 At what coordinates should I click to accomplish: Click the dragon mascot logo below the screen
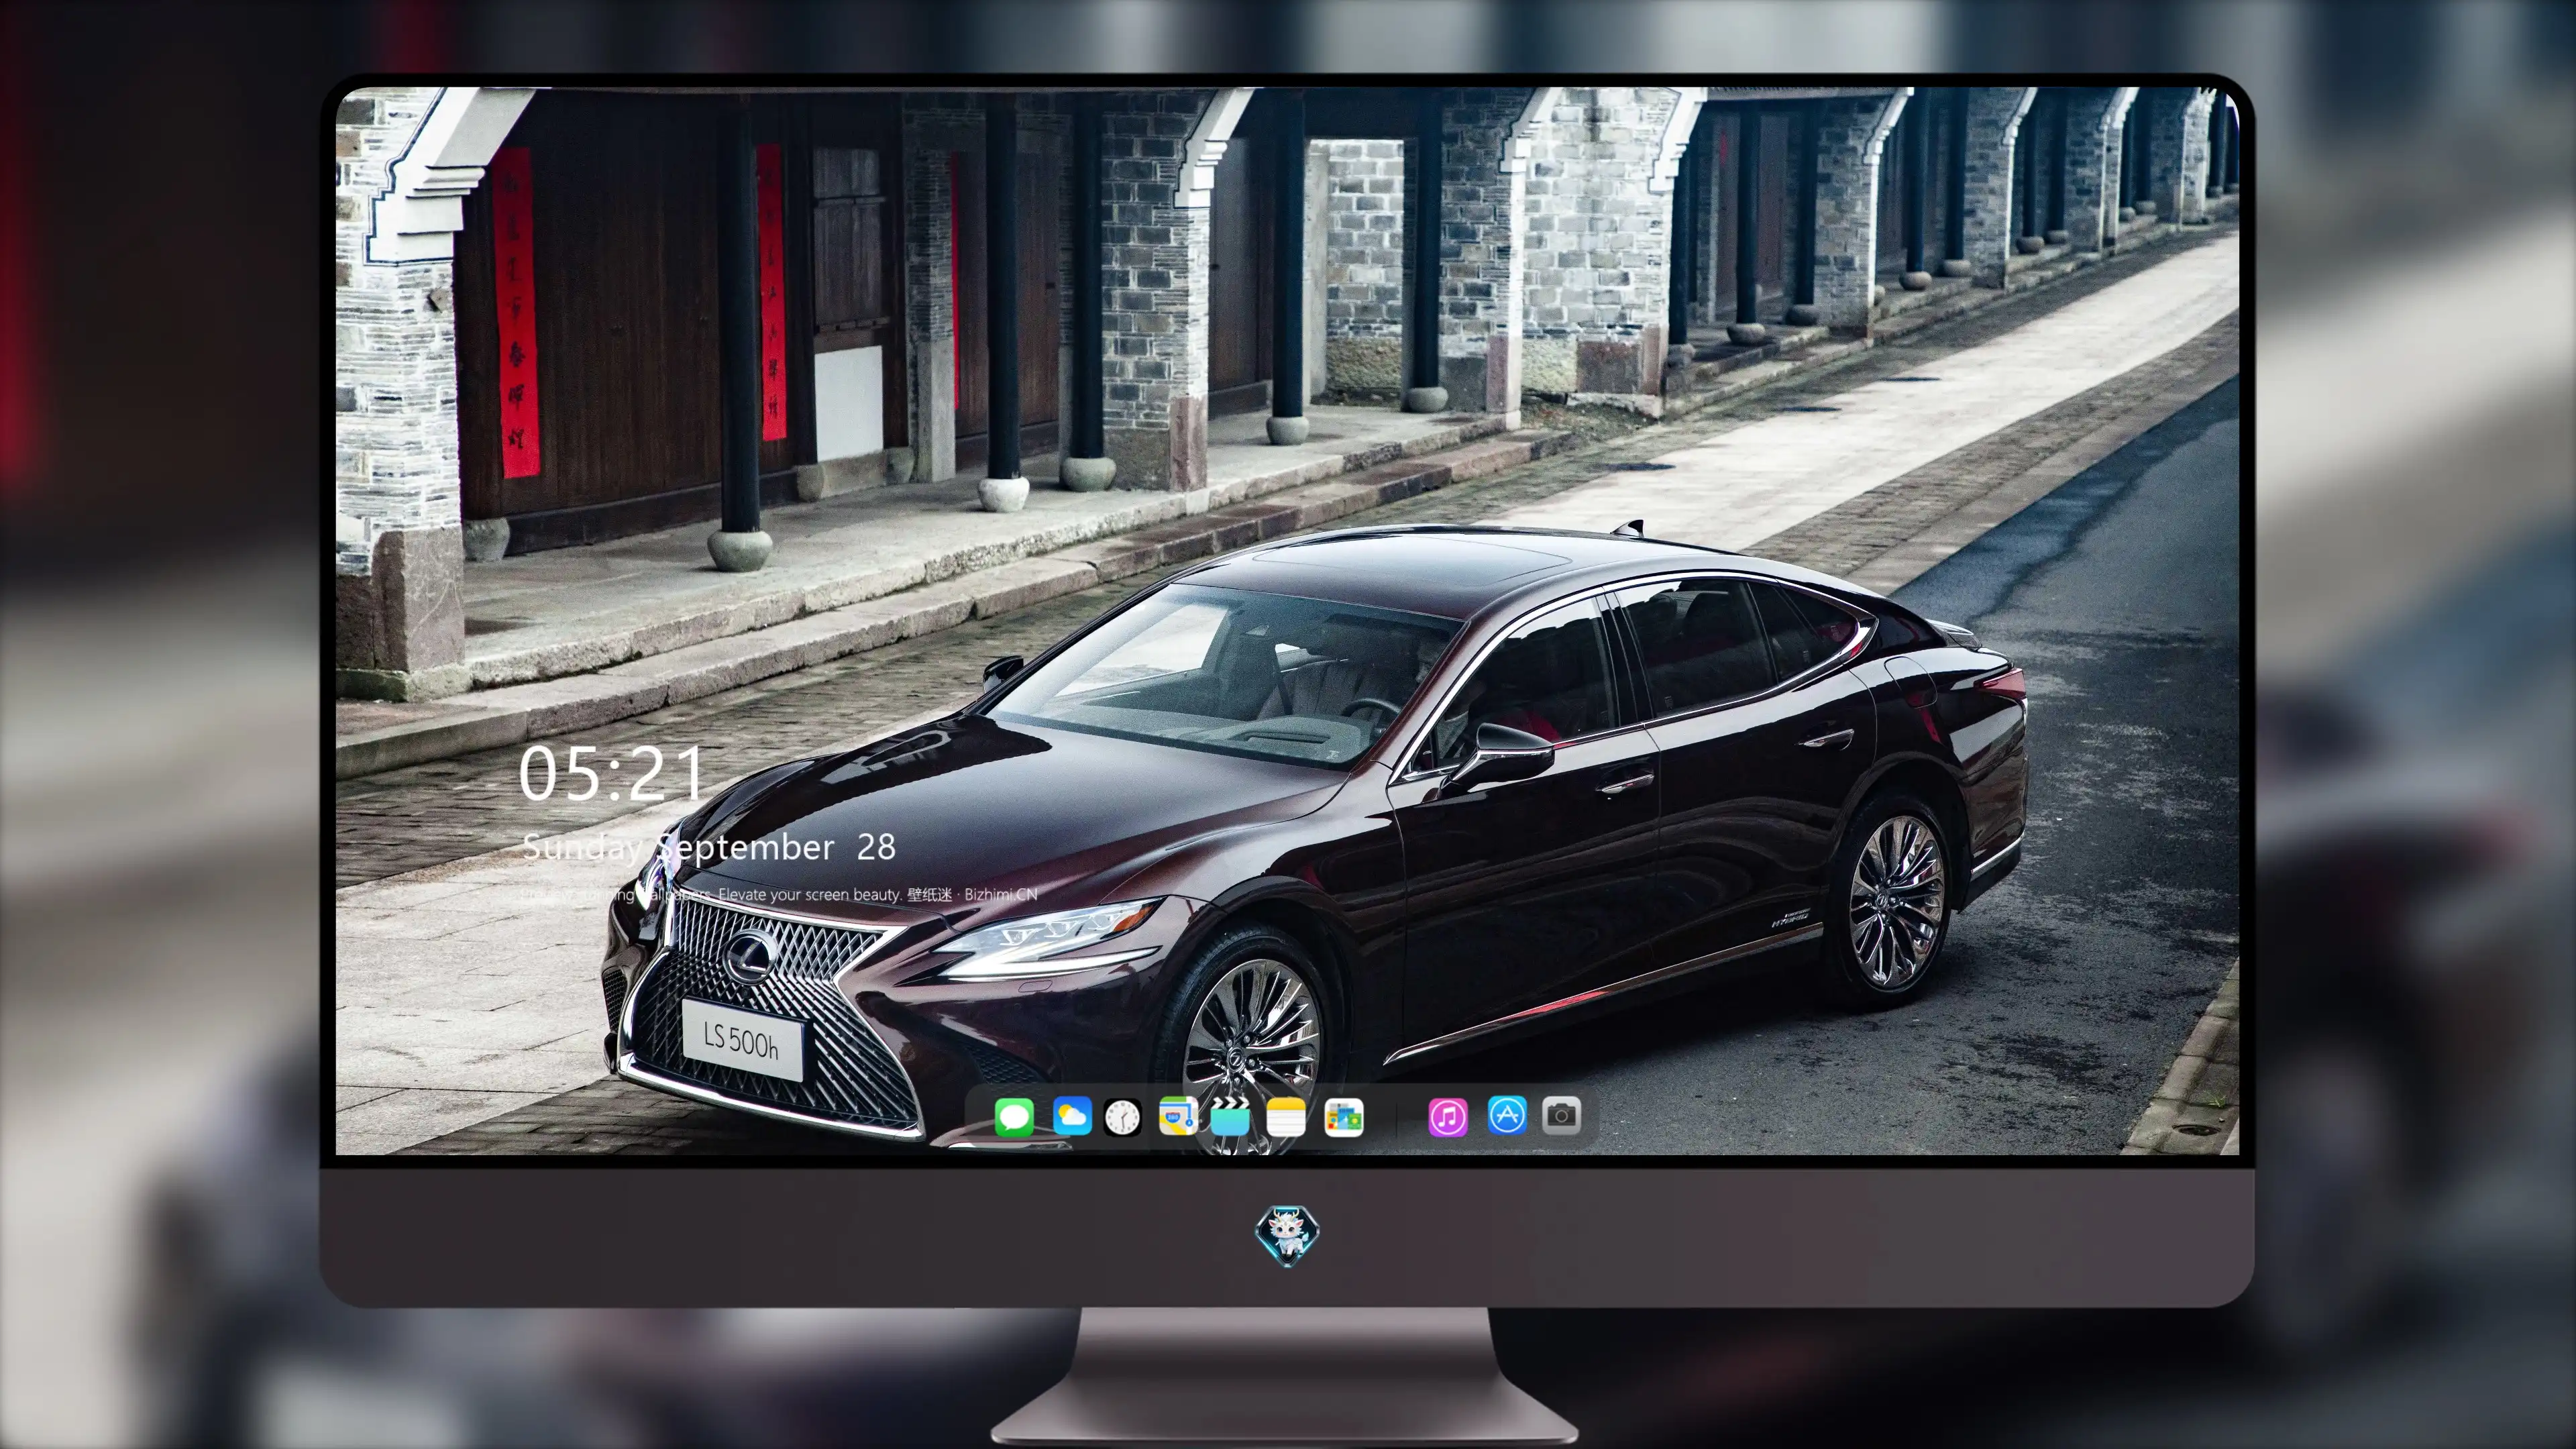coord(1287,1236)
